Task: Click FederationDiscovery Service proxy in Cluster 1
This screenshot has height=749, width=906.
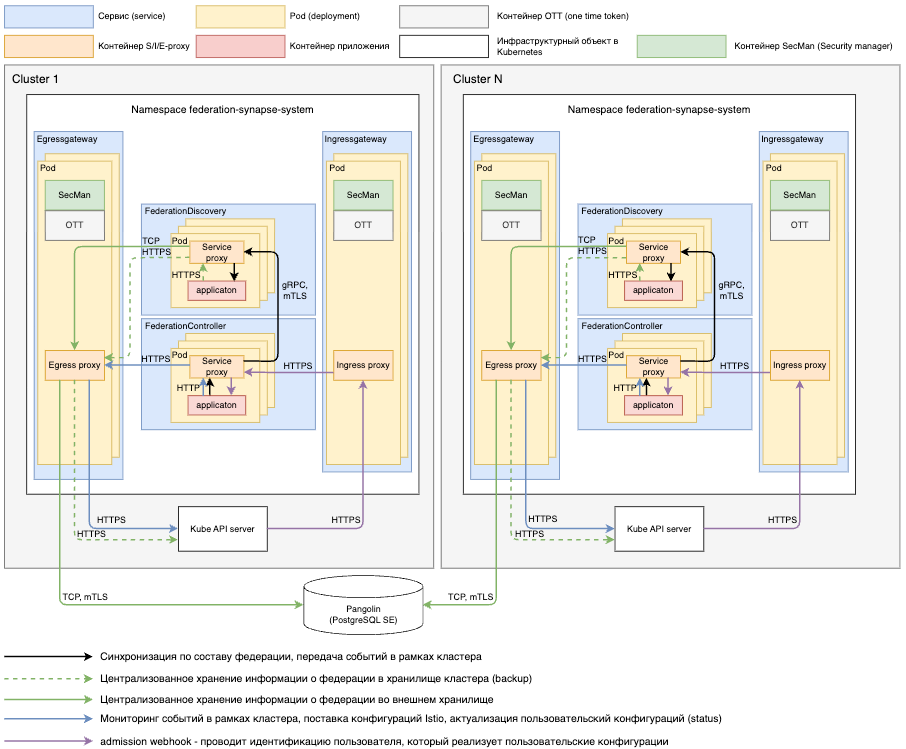Action: (217, 252)
